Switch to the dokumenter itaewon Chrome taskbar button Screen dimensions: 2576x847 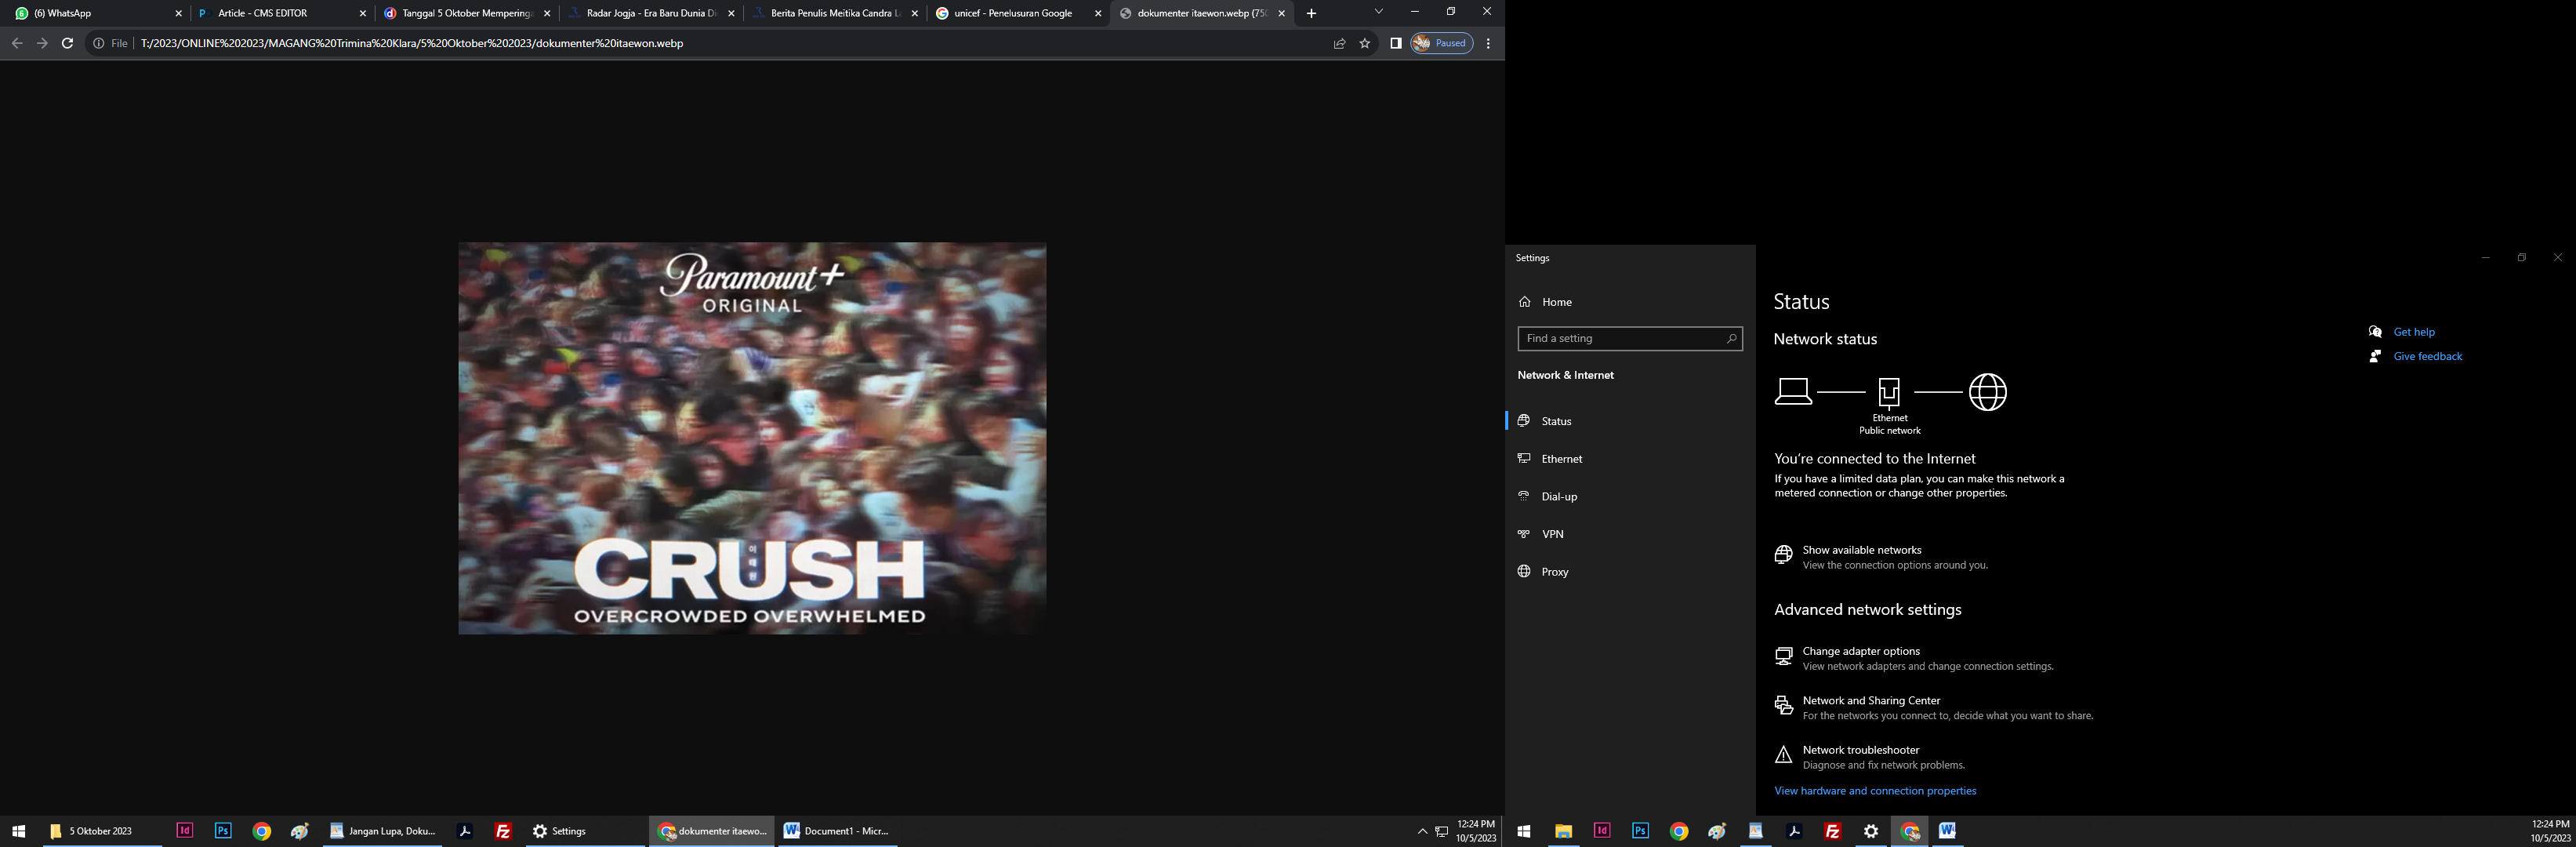(712, 831)
